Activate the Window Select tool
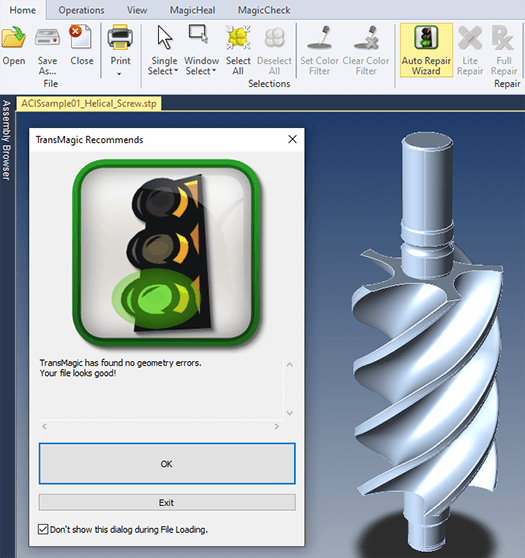This screenshot has height=558, width=525. pyautogui.click(x=199, y=35)
